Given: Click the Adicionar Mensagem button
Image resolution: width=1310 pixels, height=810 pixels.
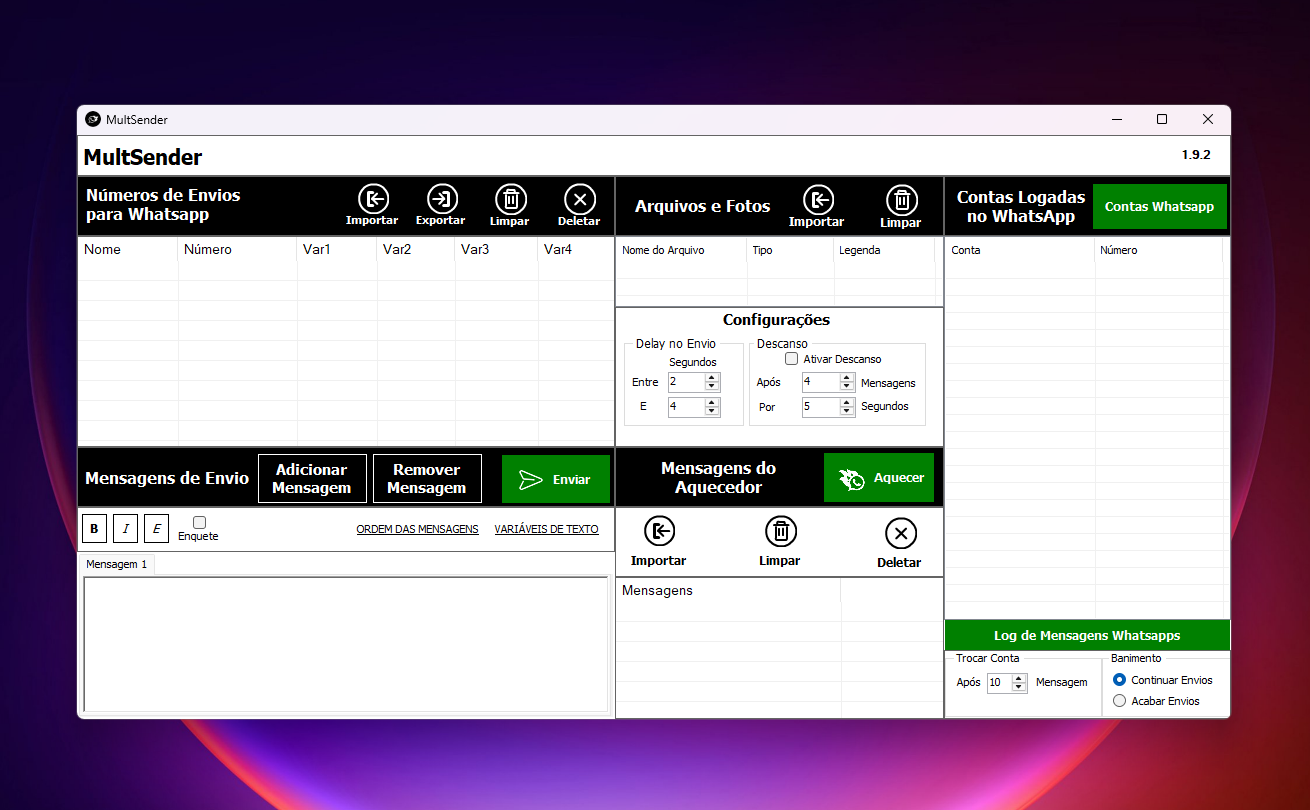Looking at the screenshot, I should (x=311, y=479).
